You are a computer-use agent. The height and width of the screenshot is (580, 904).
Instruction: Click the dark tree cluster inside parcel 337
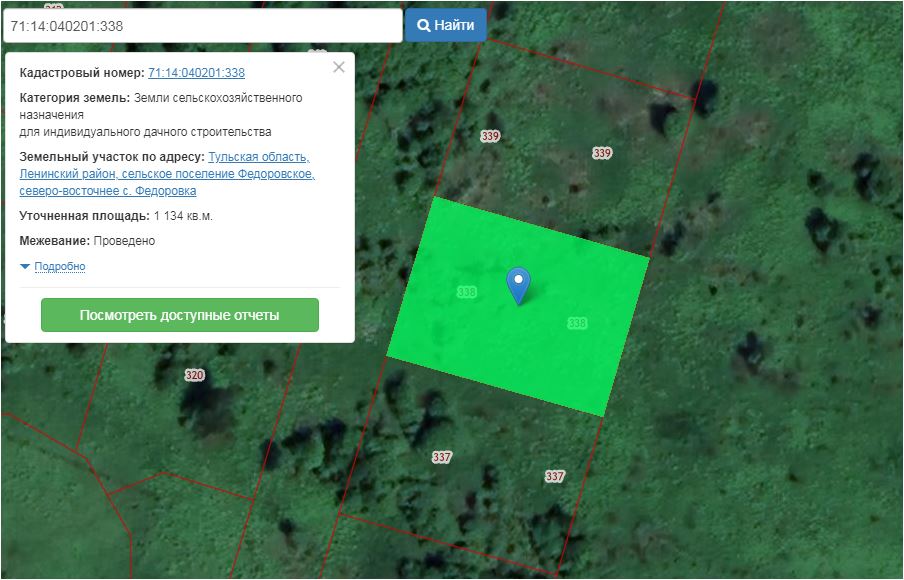[x=430, y=410]
